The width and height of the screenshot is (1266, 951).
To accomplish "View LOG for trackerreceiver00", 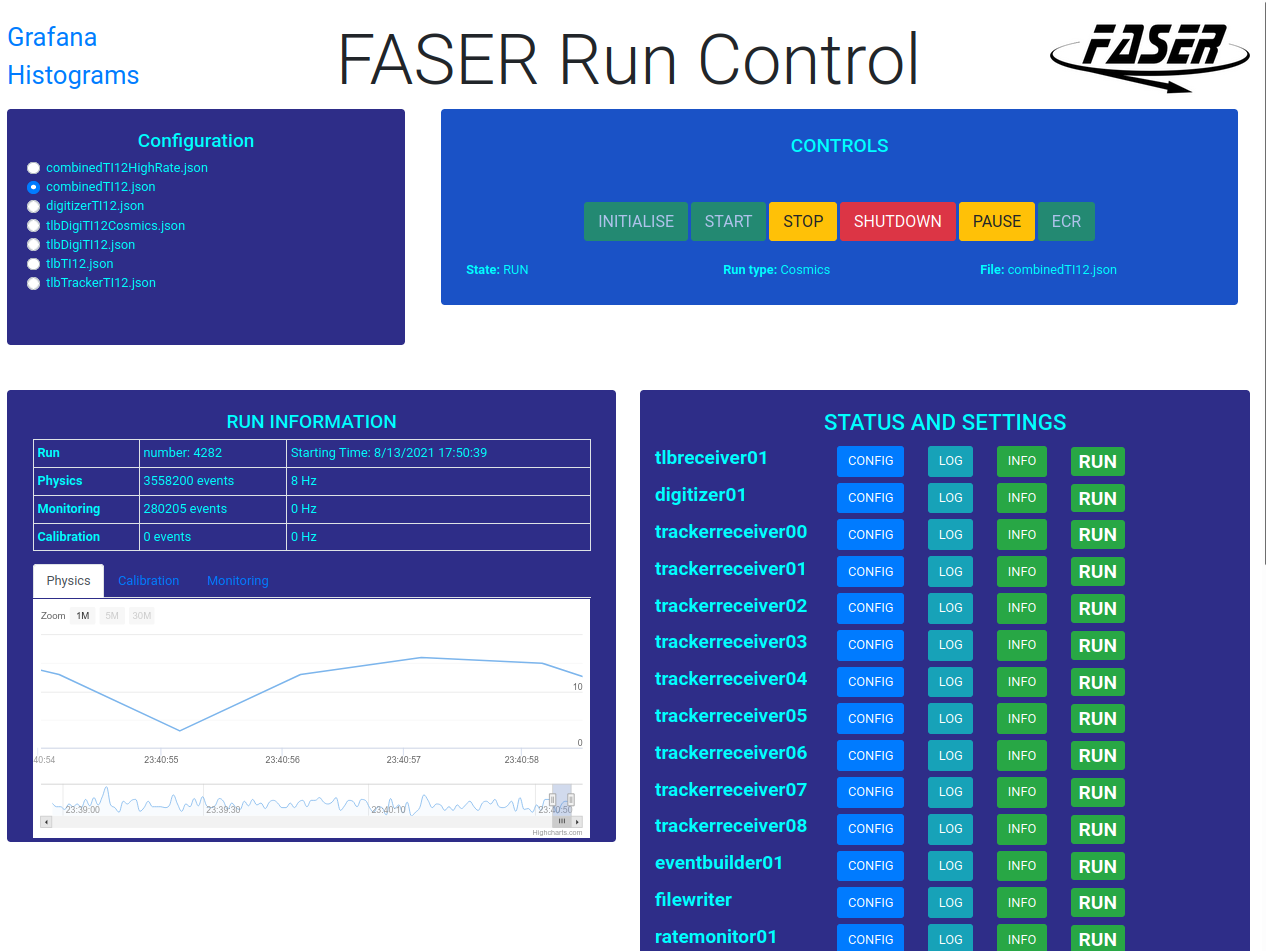I will tap(950, 535).
